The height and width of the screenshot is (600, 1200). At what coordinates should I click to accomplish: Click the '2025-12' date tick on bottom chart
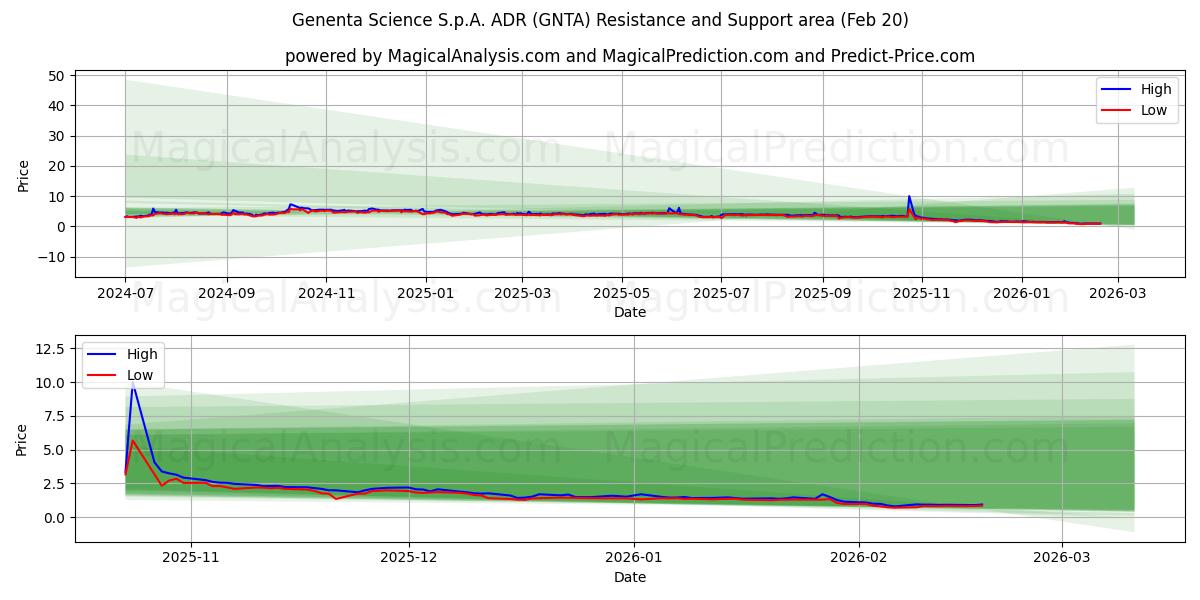[x=410, y=560]
